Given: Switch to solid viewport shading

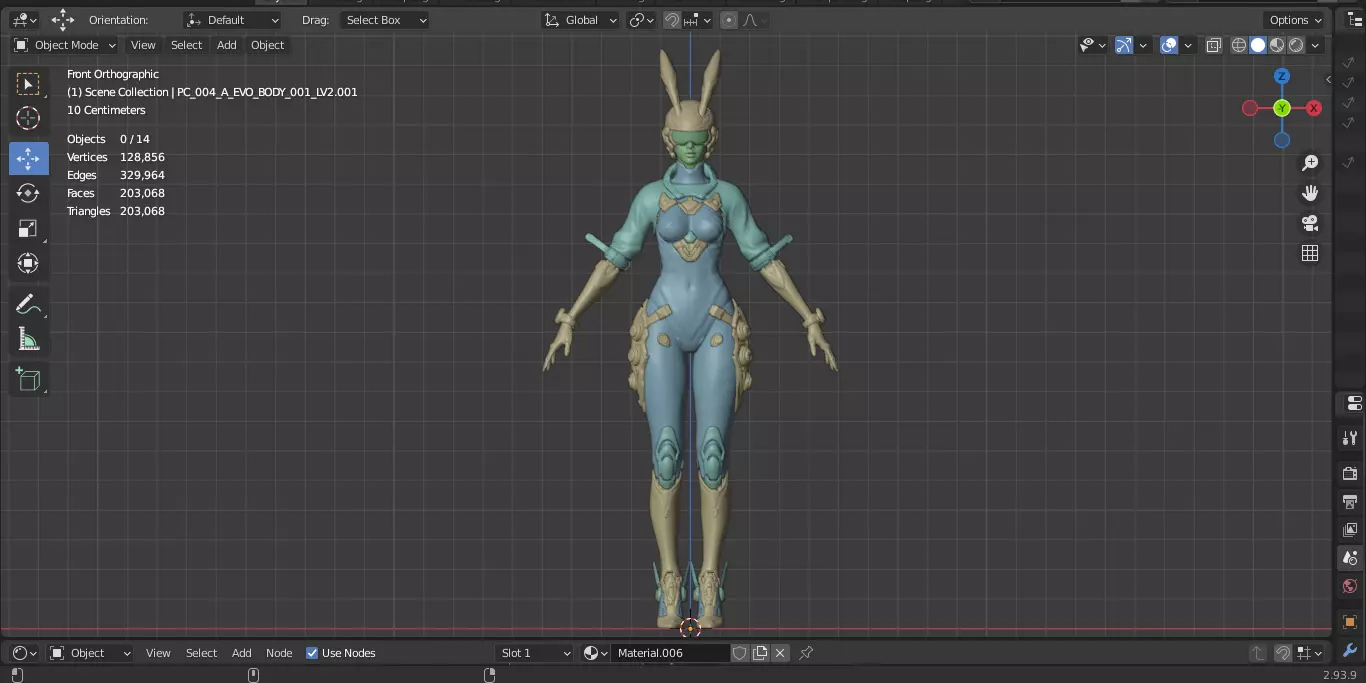Looking at the screenshot, I should 1258,45.
